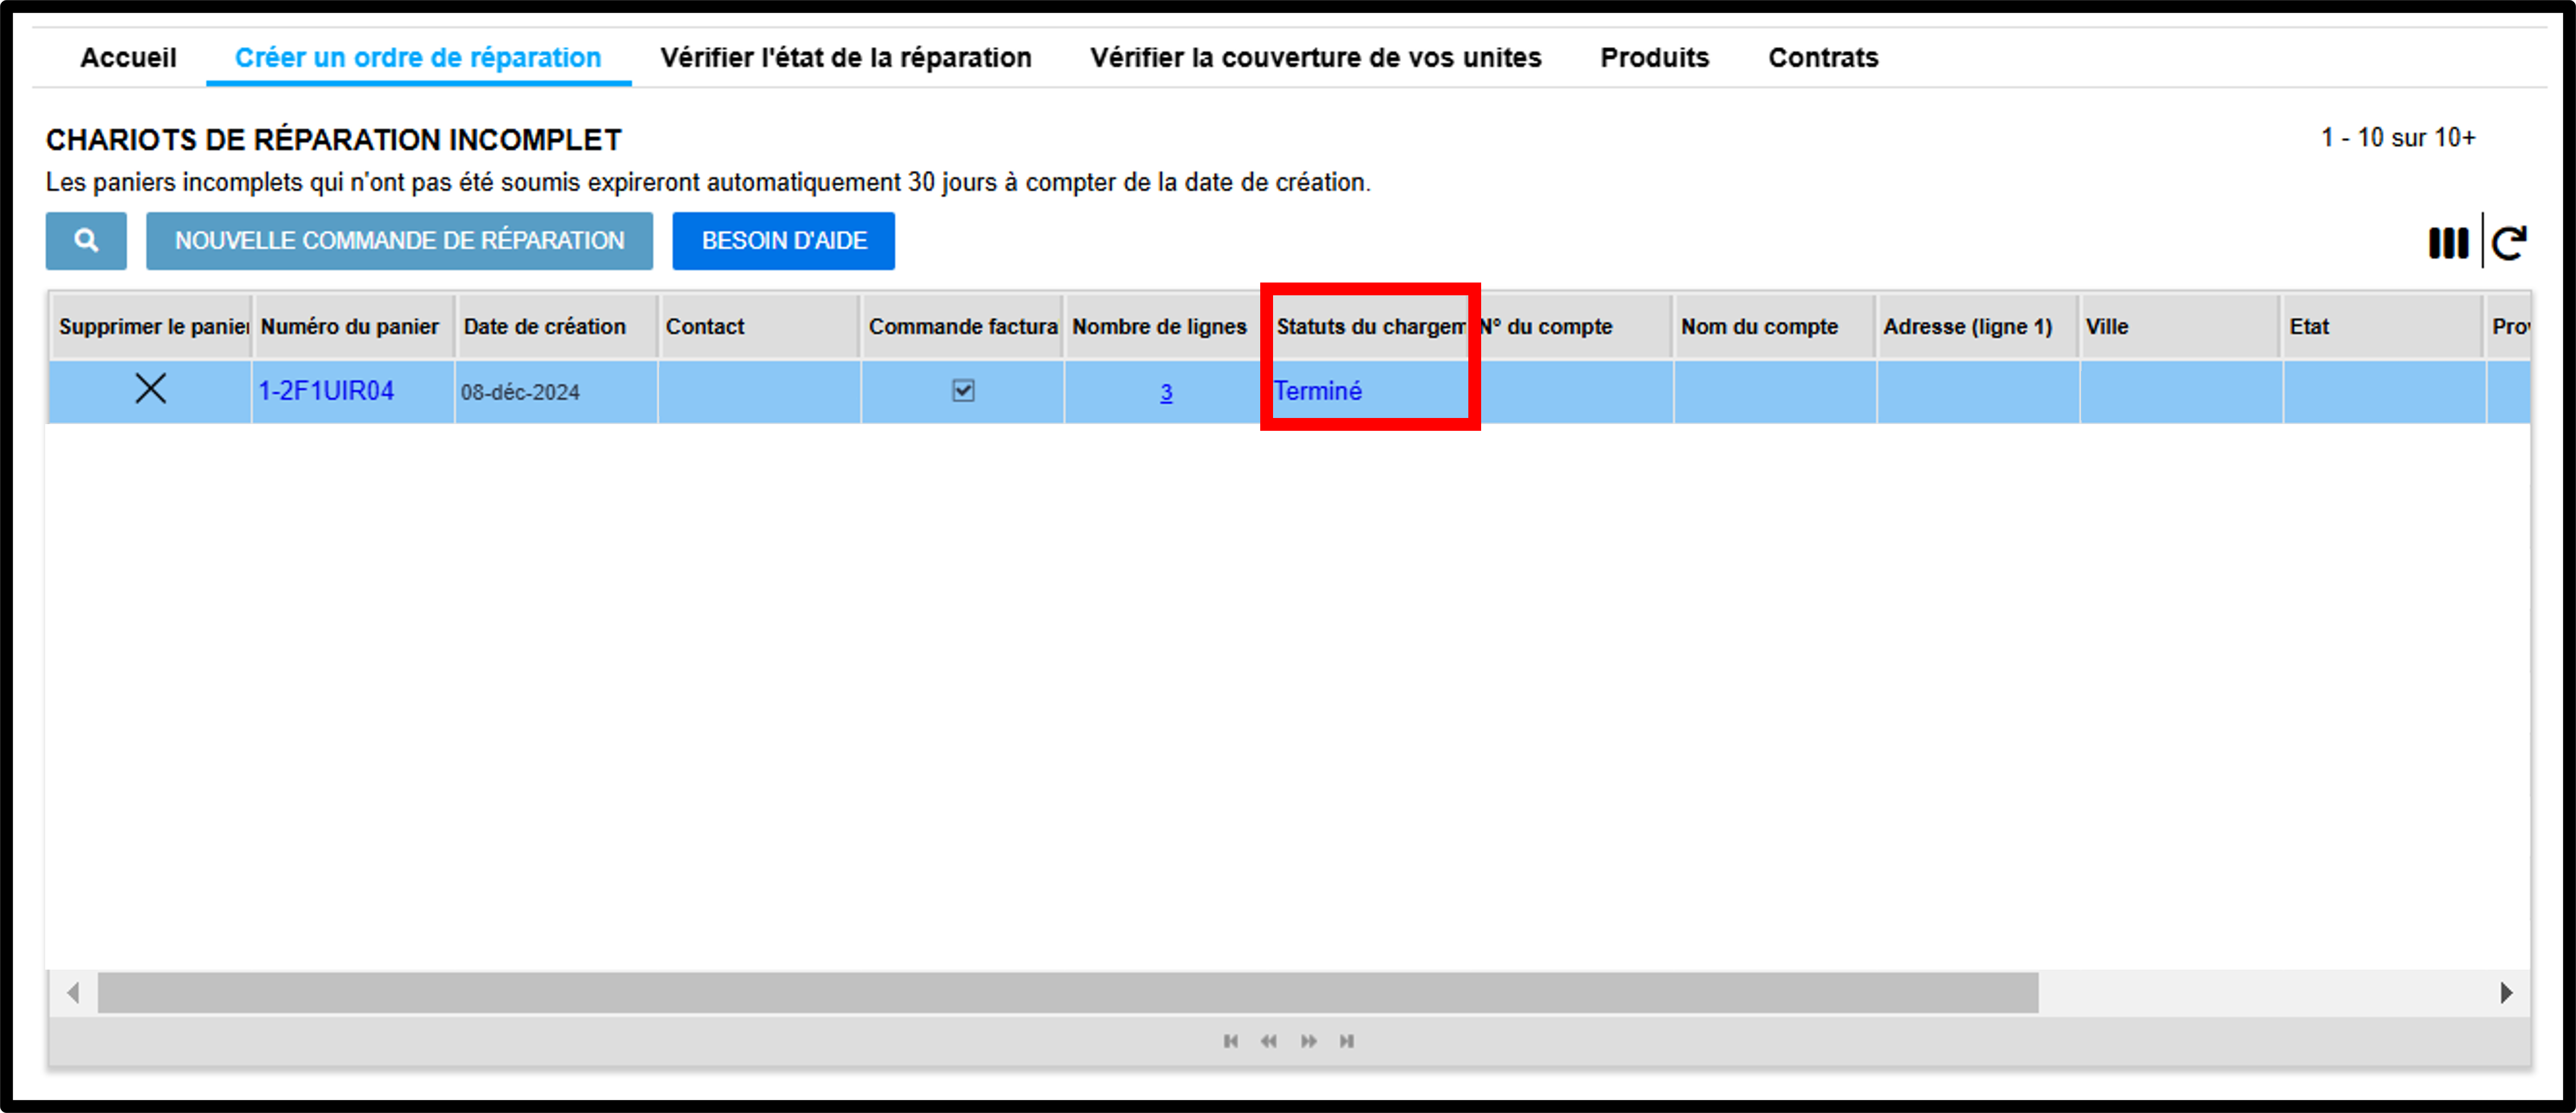Open cart number 1-2F1UIR04 link
Screen dimensions: 2576x1113
[326, 391]
